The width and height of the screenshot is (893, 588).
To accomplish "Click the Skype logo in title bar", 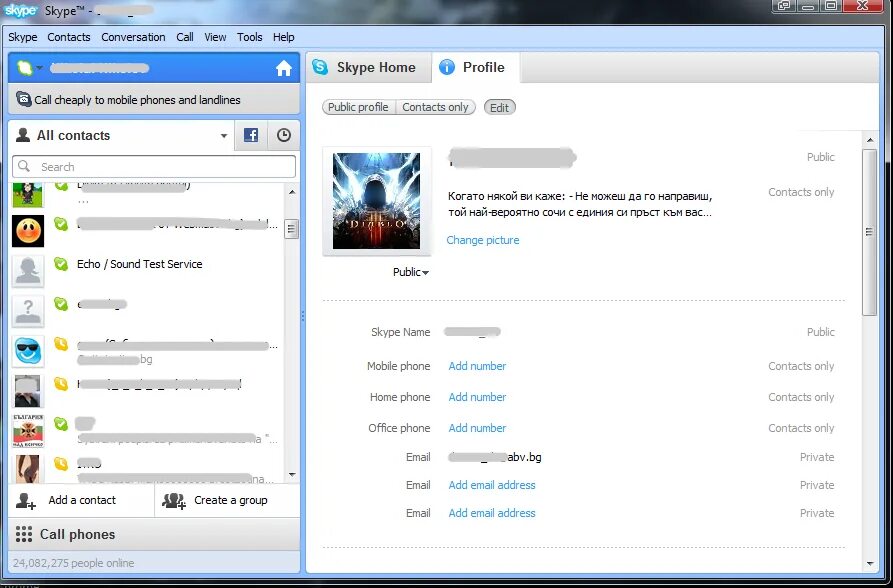I will pos(21,10).
